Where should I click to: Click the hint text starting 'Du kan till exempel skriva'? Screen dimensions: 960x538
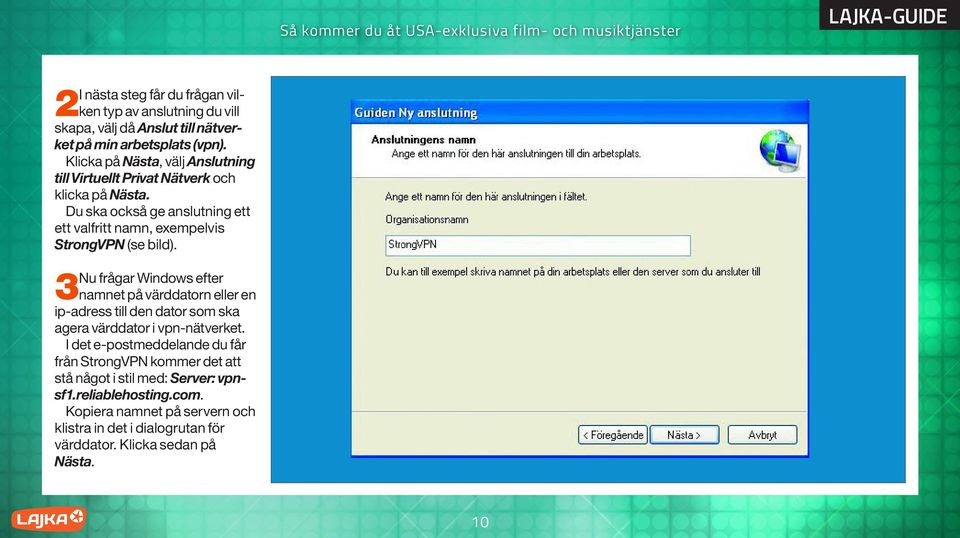click(x=572, y=272)
